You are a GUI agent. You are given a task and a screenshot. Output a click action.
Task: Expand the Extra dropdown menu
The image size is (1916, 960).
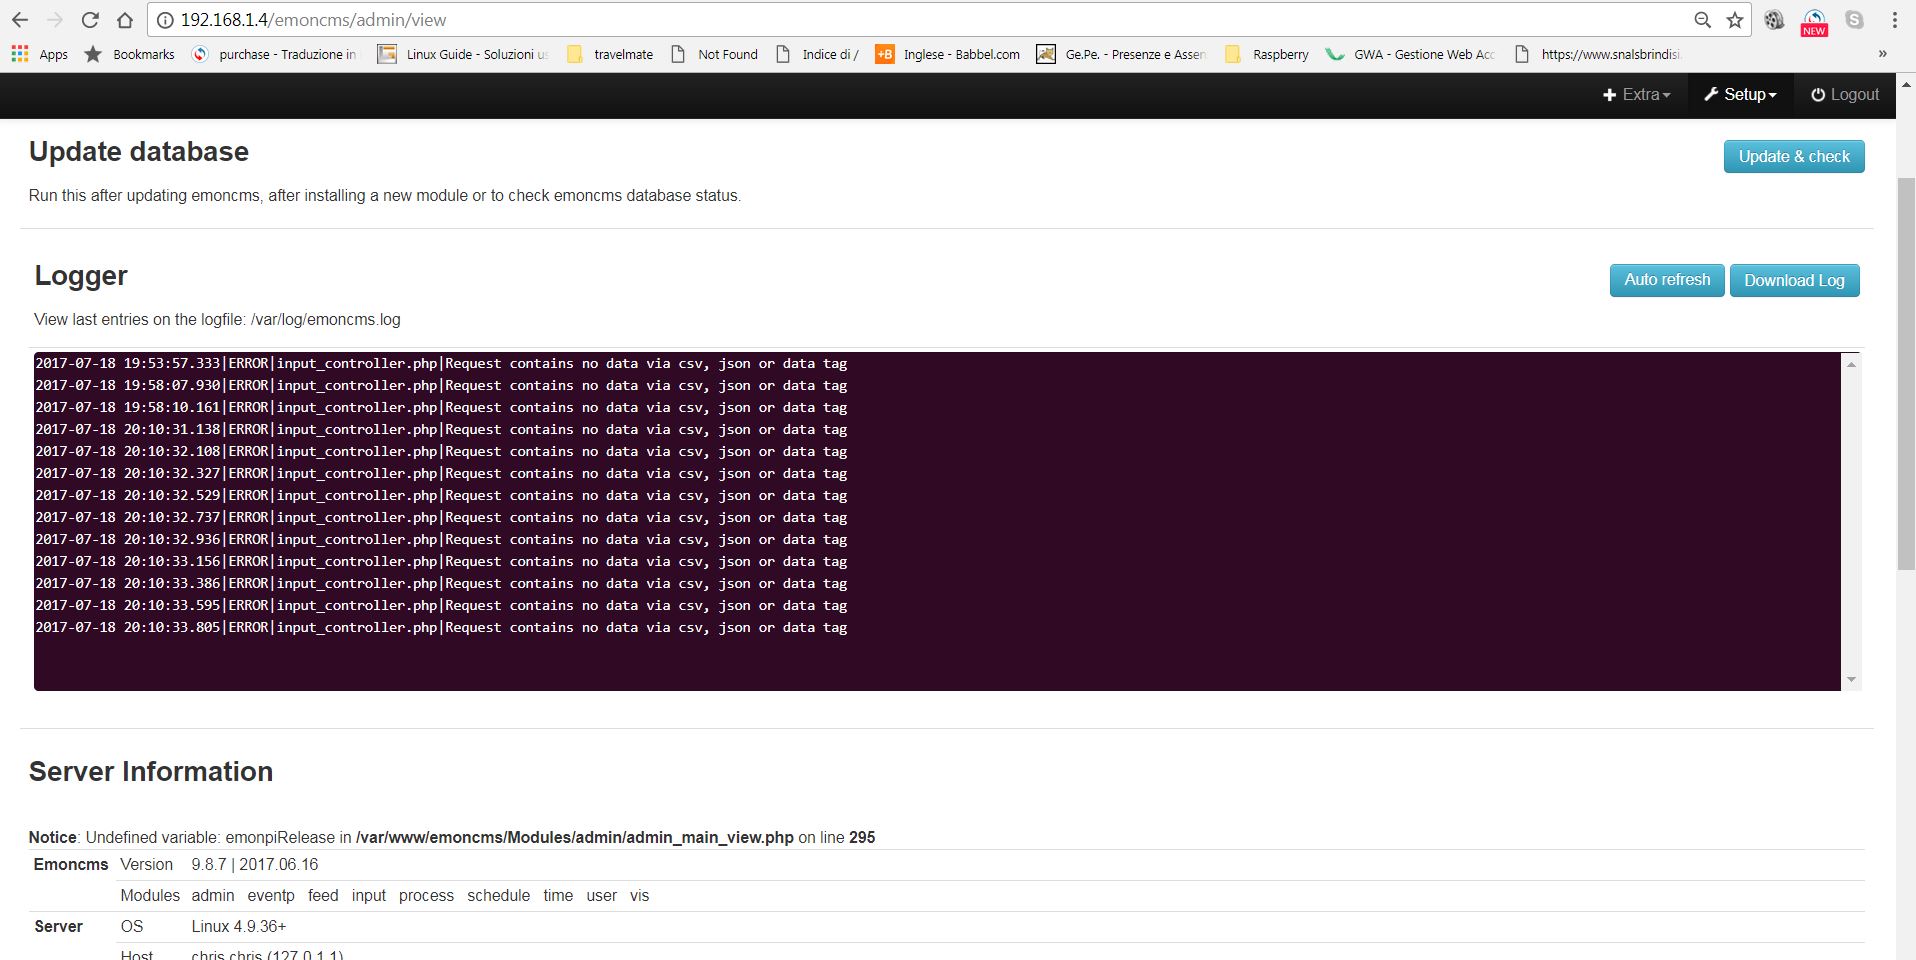point(1636,94)
